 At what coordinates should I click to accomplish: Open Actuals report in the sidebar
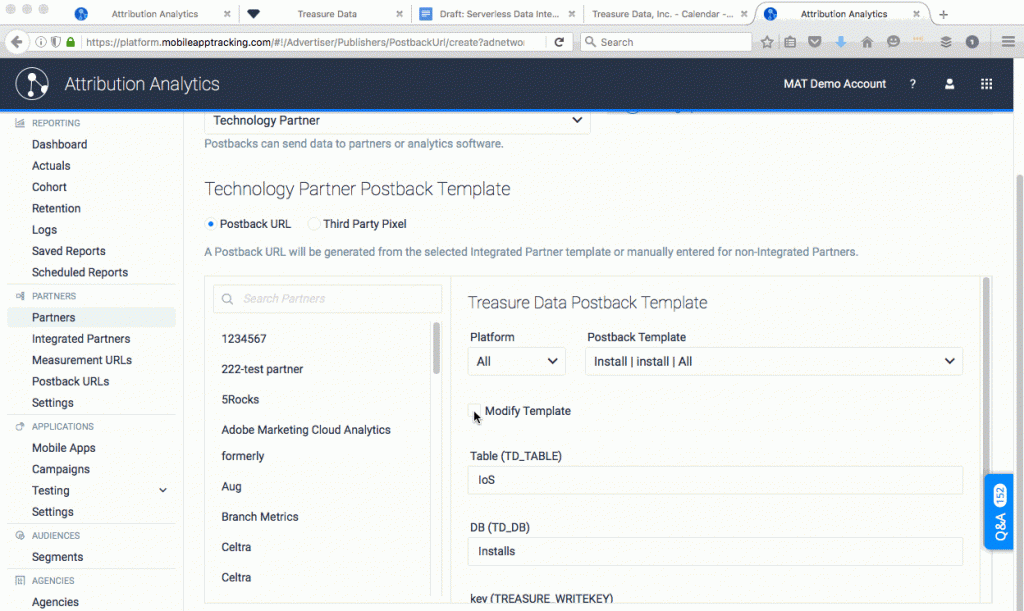click(x=51, y=166)
